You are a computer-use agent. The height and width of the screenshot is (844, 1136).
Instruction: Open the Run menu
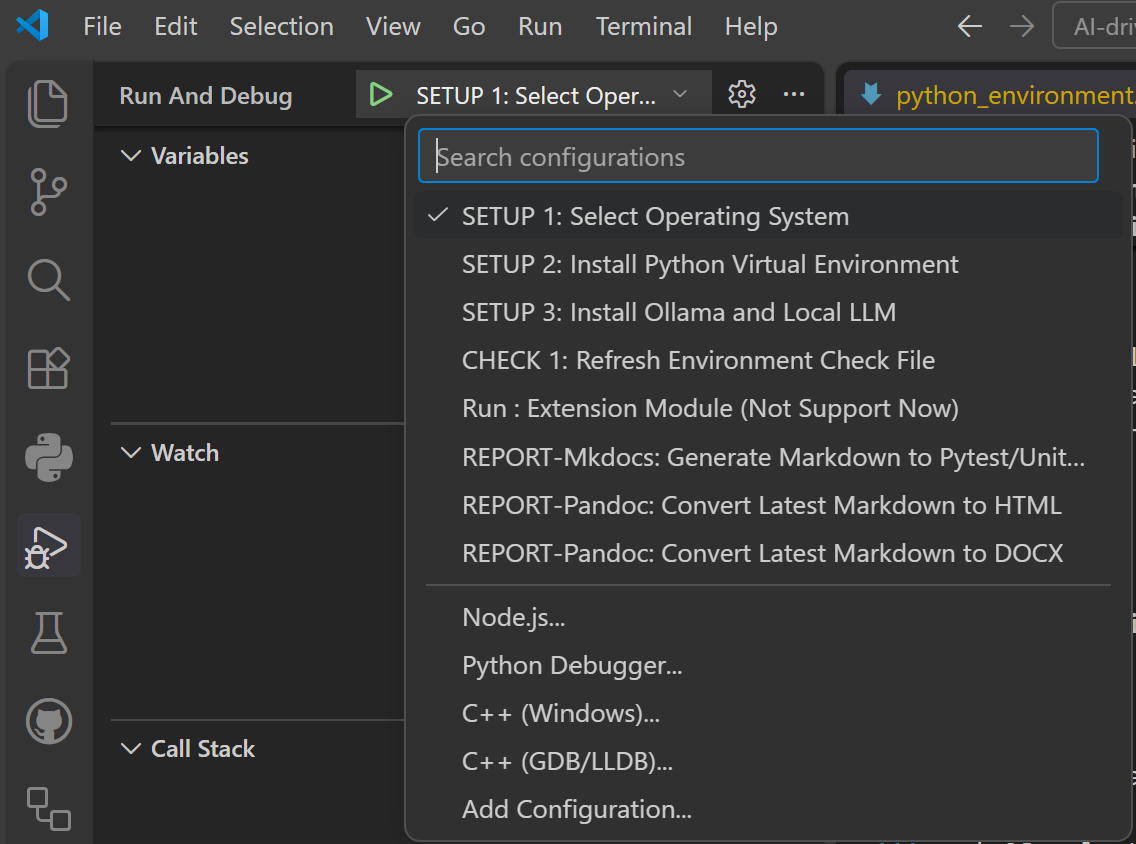pyautogui.click(x=540, y=27)
